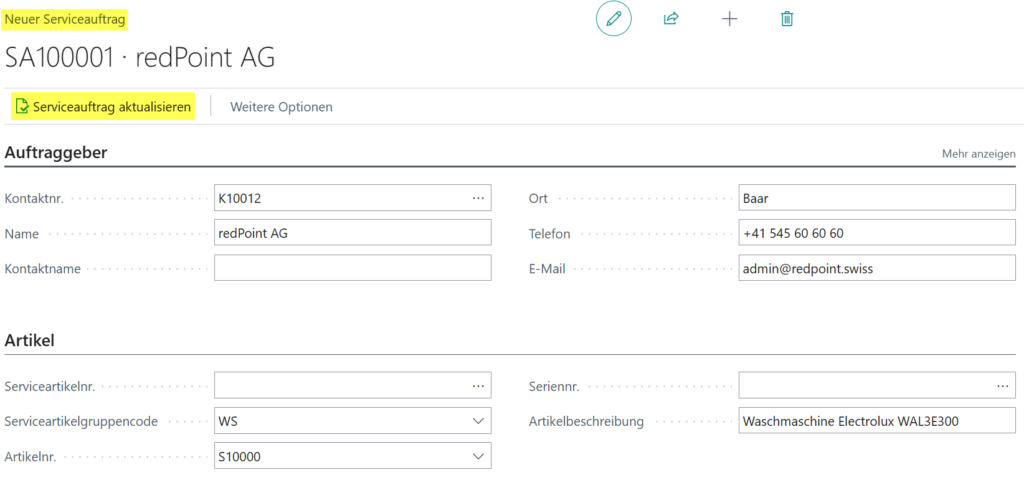The width and height of the screenshot is (1024, 480).
Task: Click the empty Kontaktname field
Action: point(353,268)
